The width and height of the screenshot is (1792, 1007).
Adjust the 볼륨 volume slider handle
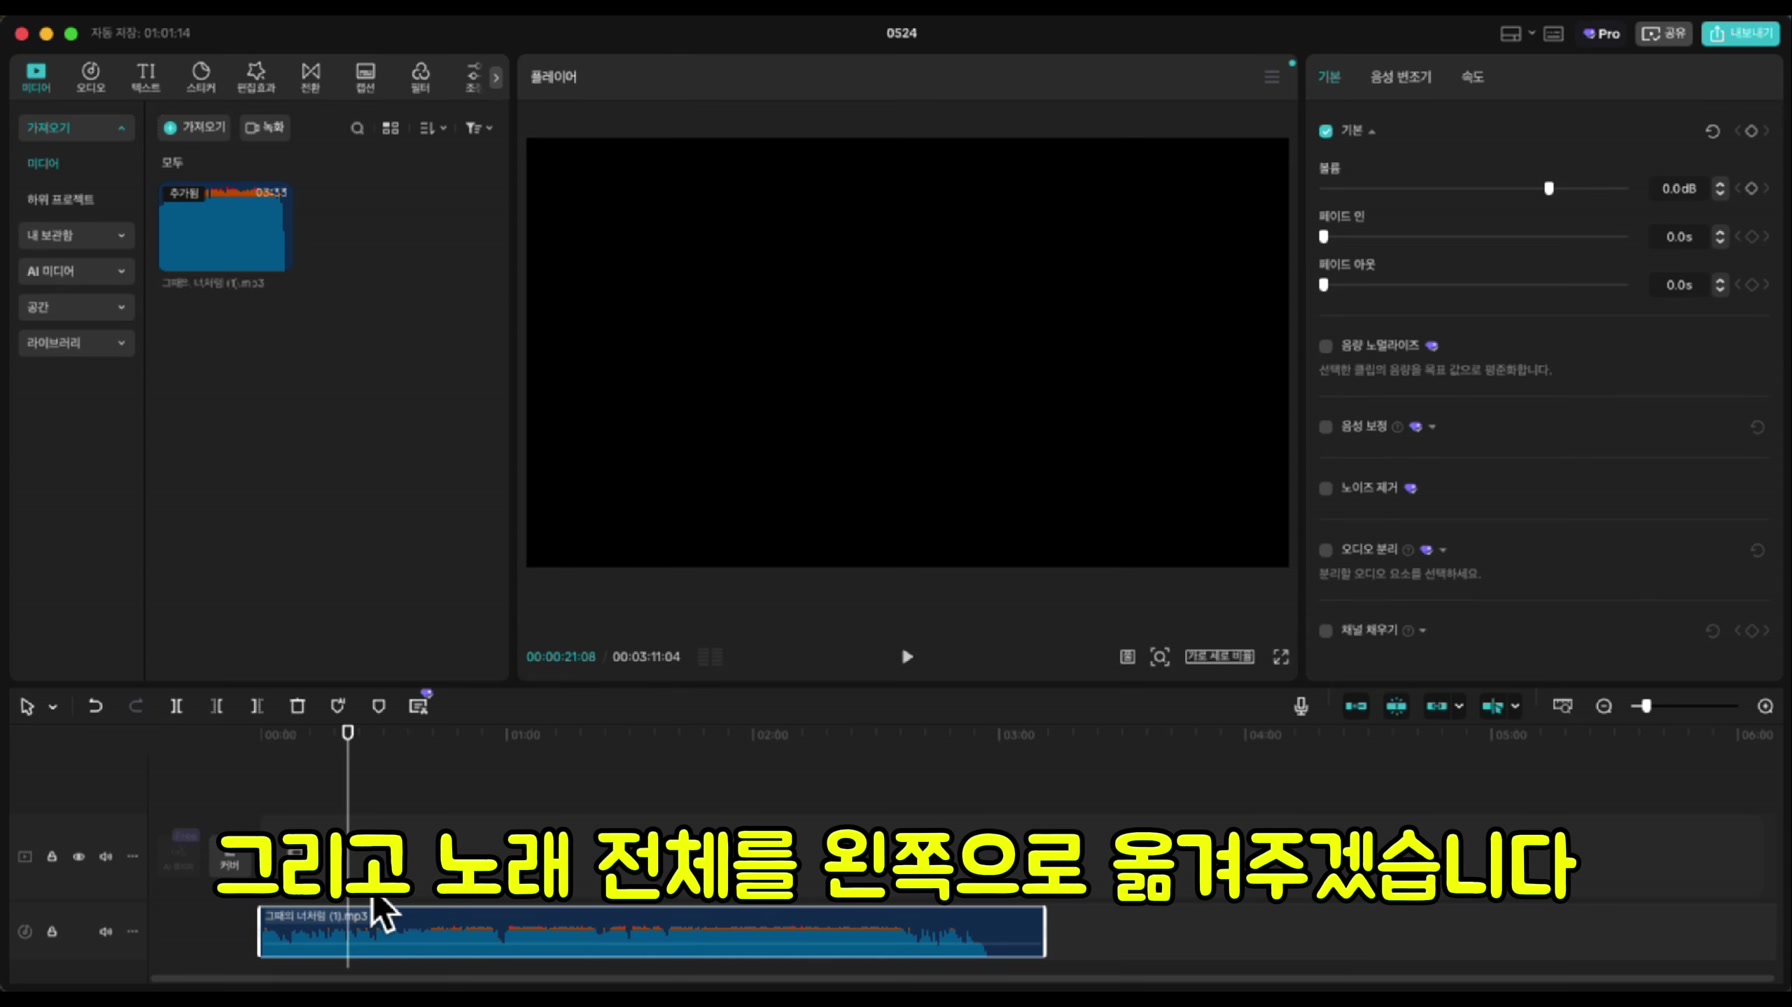[x=1549, y=188]
